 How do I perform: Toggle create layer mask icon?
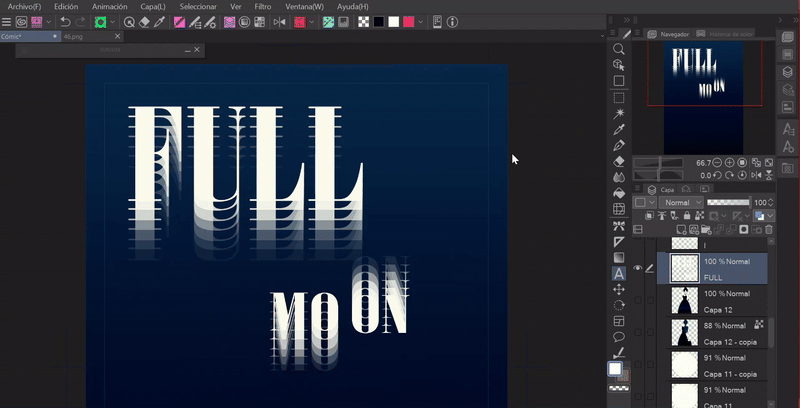tap(744, 230)
